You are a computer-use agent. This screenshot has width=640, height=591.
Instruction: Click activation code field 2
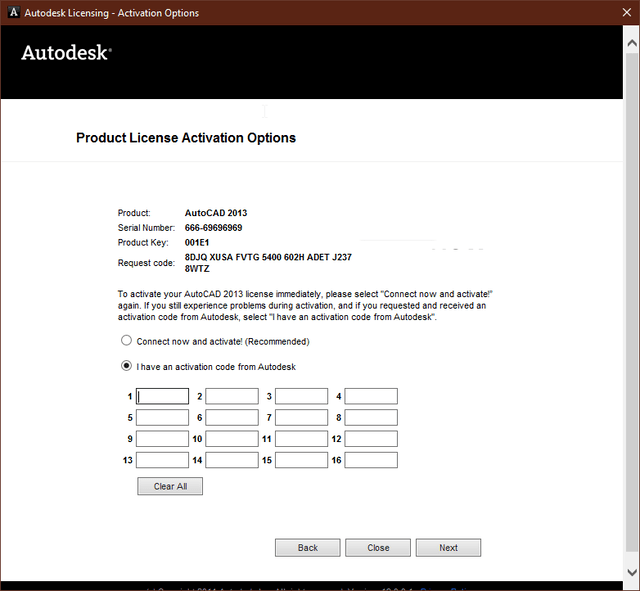pos(232,396)
